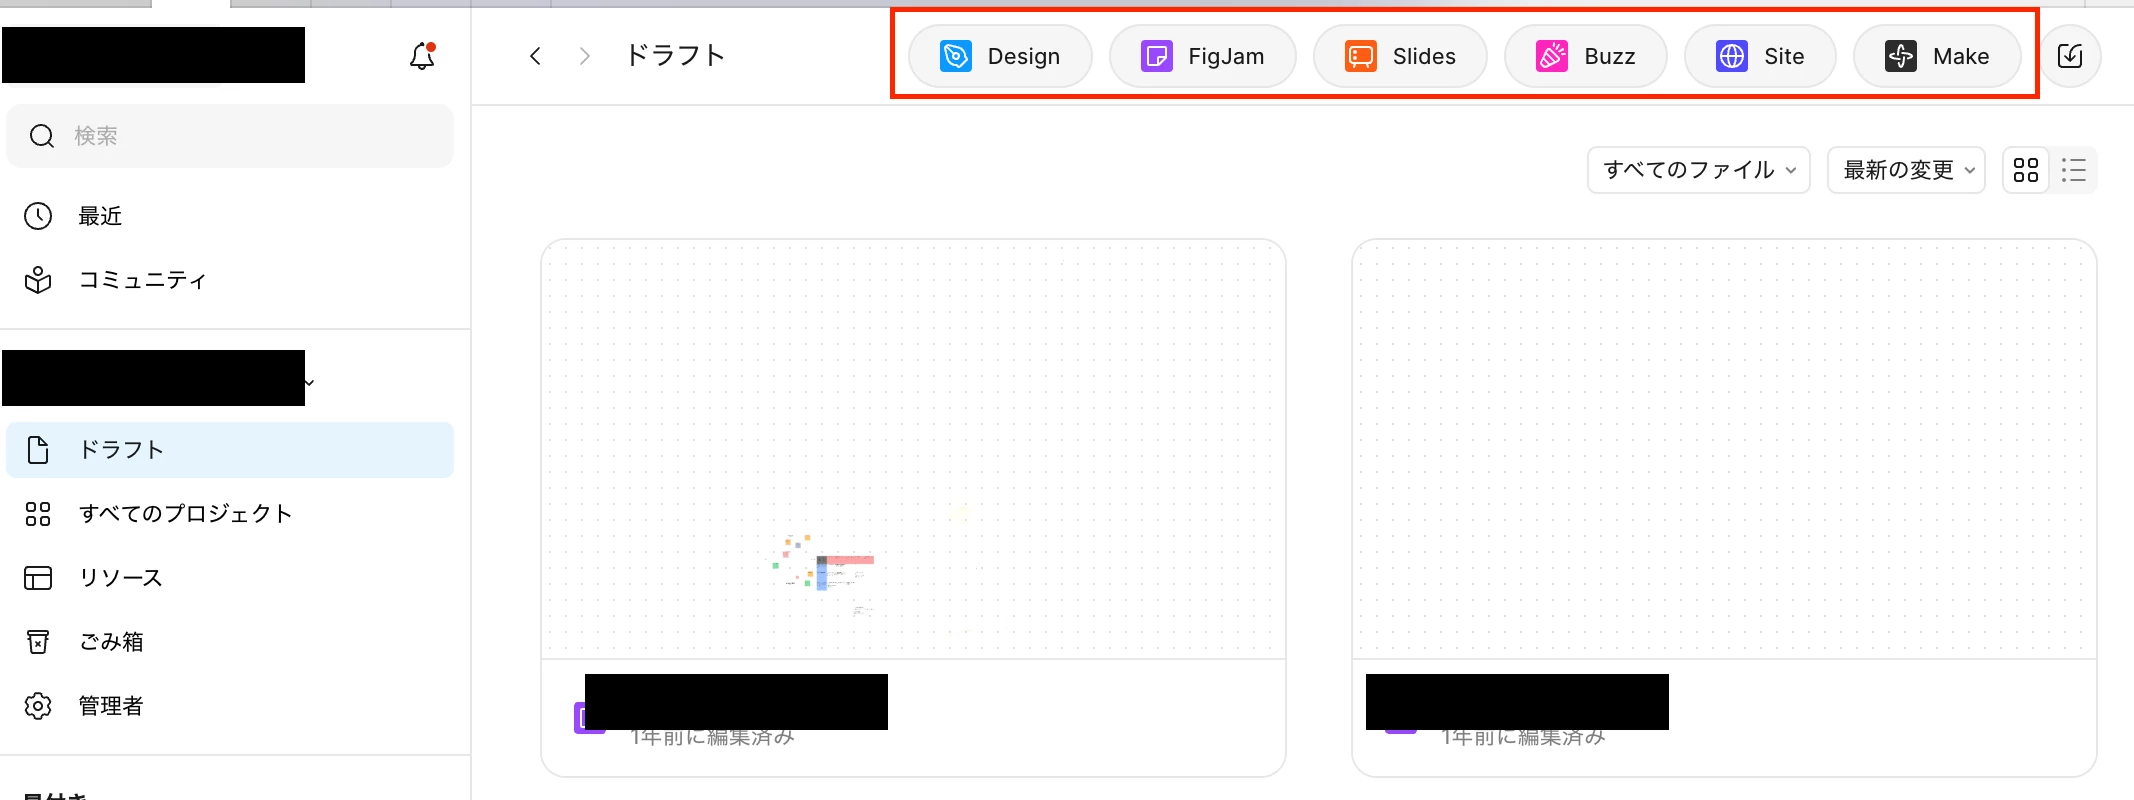Open the 最新の変更 sort dropdown

(x=1907, y=170)
